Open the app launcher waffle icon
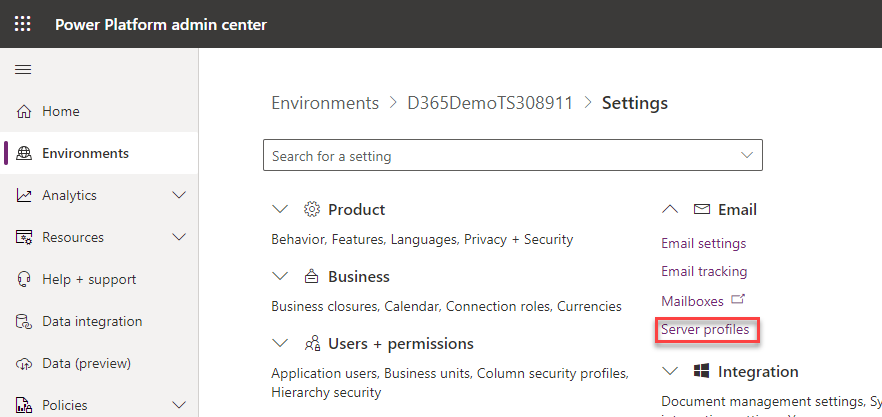This screenshot has height=417, width=882. click(x=22, y=24)
